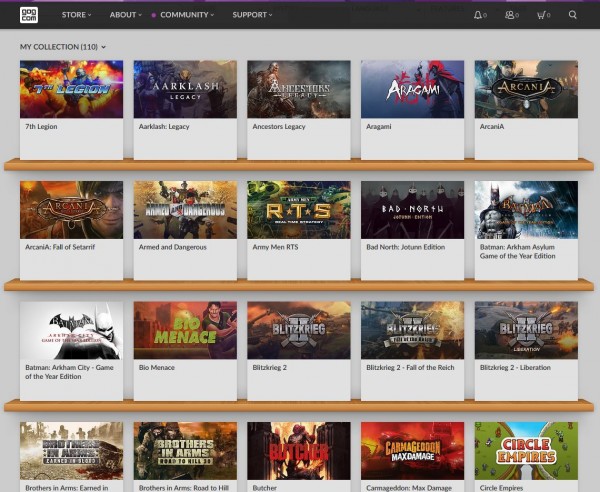This screenshot has height=492, width=600.
Task: Open Army Men RTS cover
Action: (299, 210)
